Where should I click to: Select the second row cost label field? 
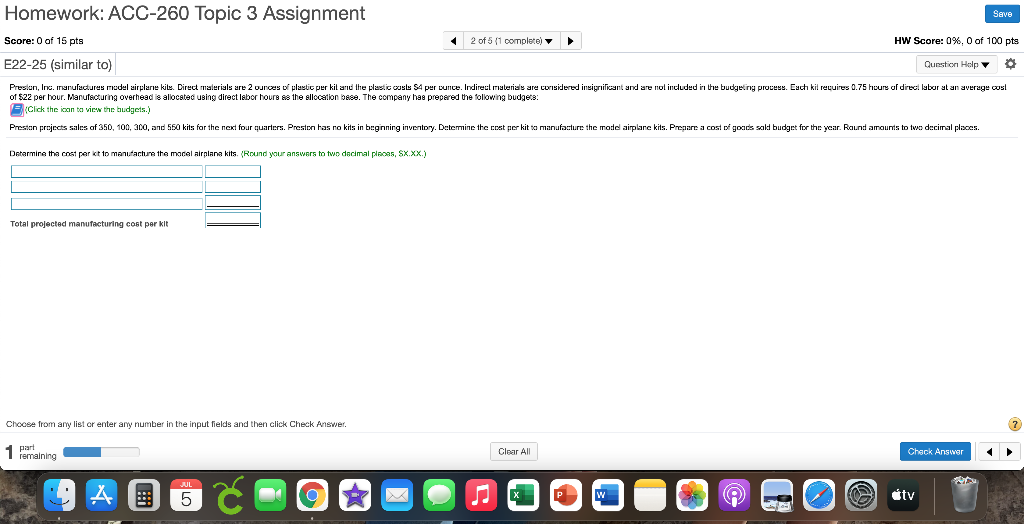[106, 187]
